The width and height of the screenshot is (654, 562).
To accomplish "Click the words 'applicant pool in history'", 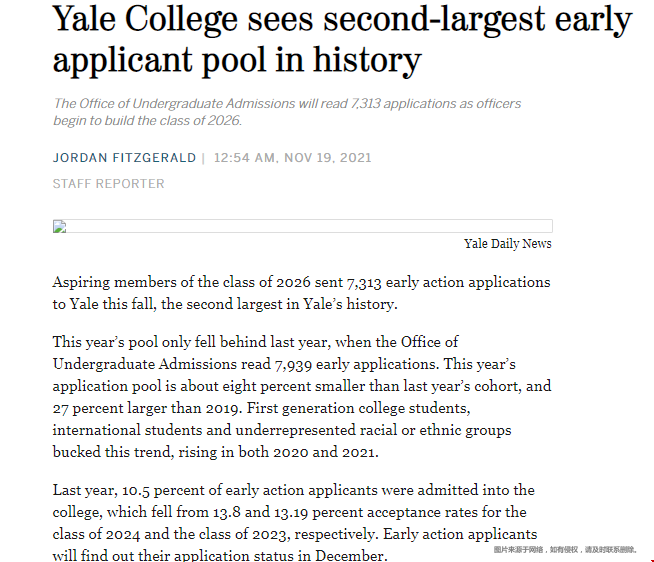I will click(x=237, y=60).
